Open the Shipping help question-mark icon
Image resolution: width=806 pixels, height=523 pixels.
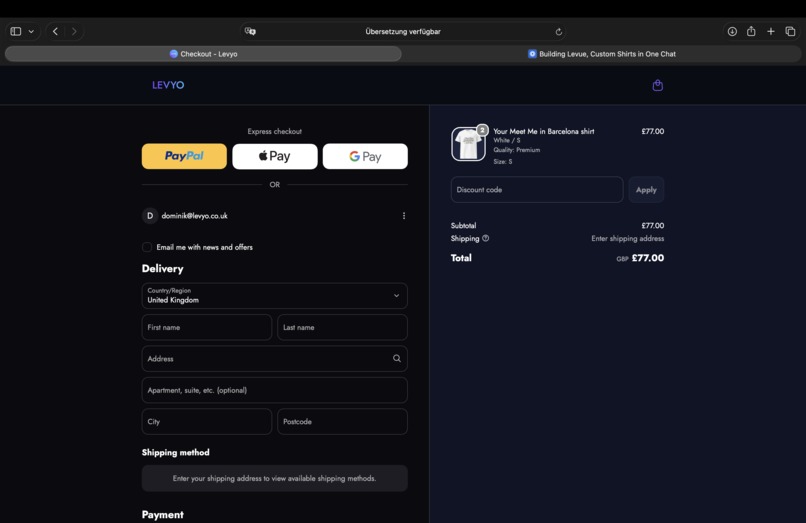(485, 238)
